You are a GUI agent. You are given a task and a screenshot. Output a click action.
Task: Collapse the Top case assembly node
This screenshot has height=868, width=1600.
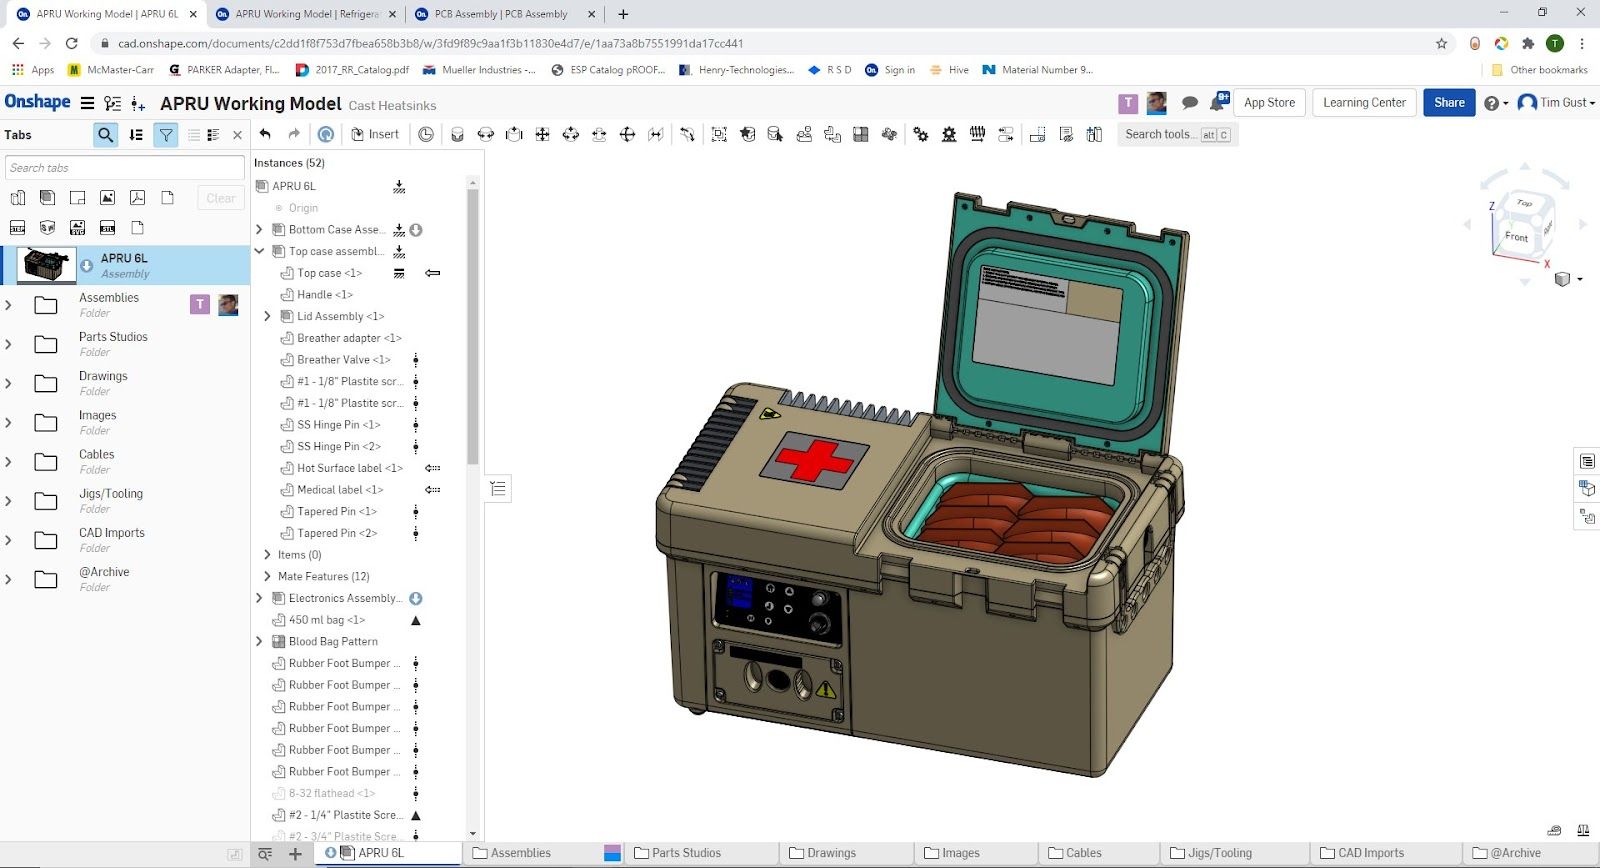pyautogui.click(x=259, y=251)
